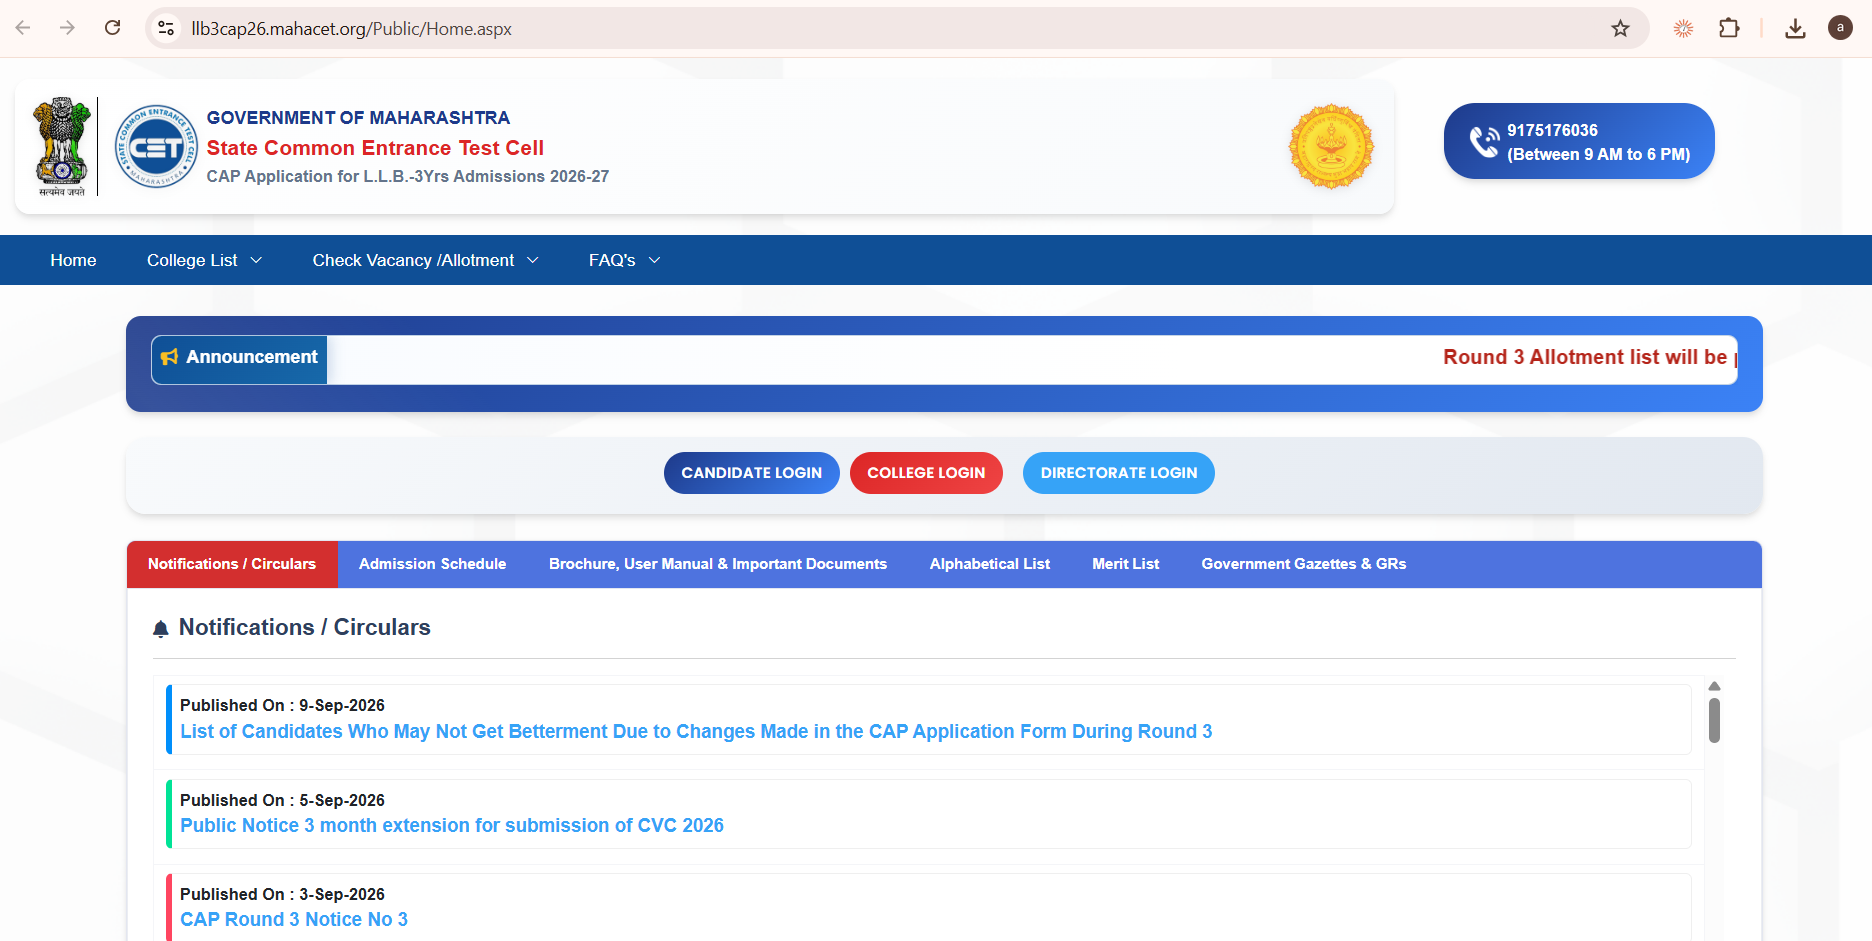Click the notifications list scrollbar thumb
This screenshot has height=941, width=1872.
1714,720
